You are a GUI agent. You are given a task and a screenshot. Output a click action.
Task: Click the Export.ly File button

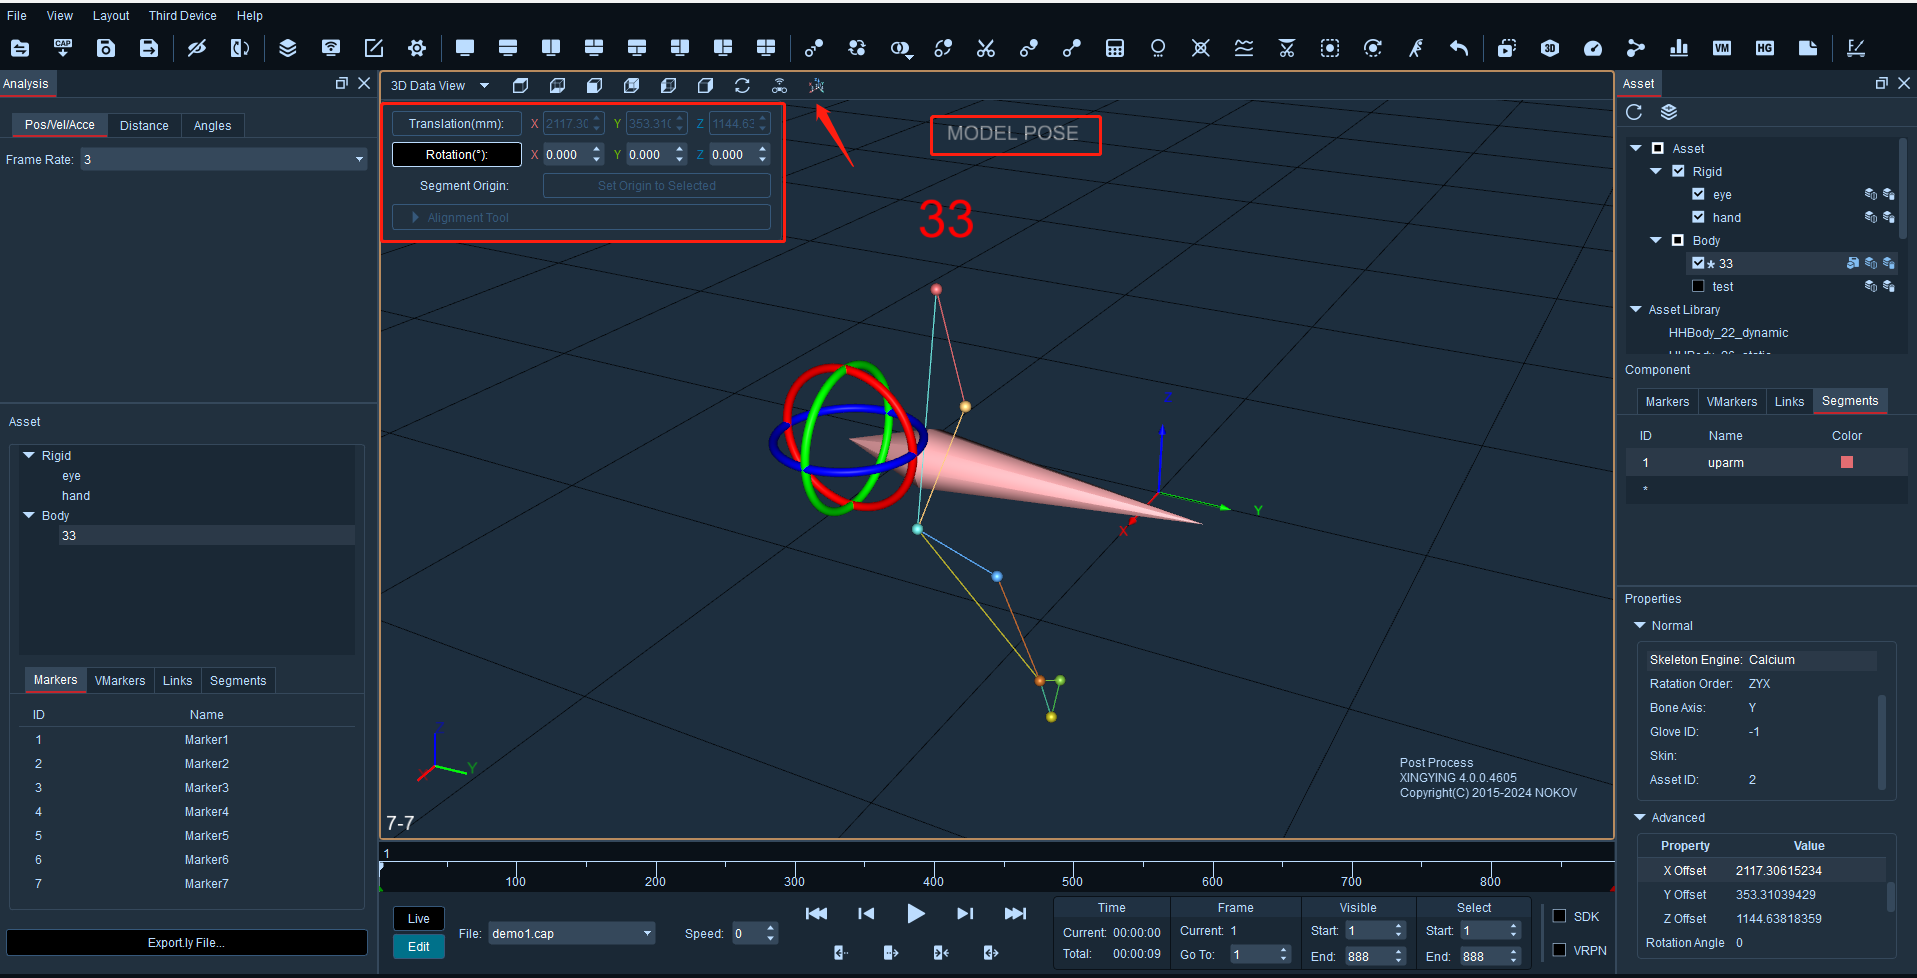pyautogui.click(x=187, y=942)
